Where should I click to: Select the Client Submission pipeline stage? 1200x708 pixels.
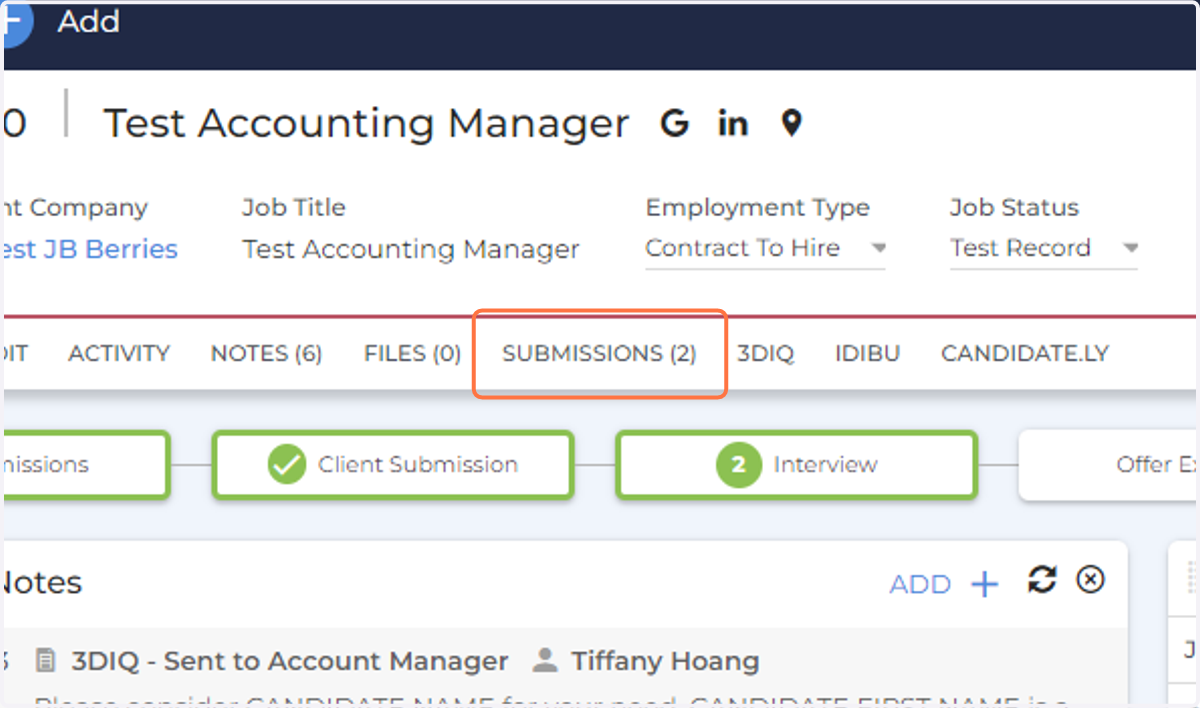tap(392, 465)
